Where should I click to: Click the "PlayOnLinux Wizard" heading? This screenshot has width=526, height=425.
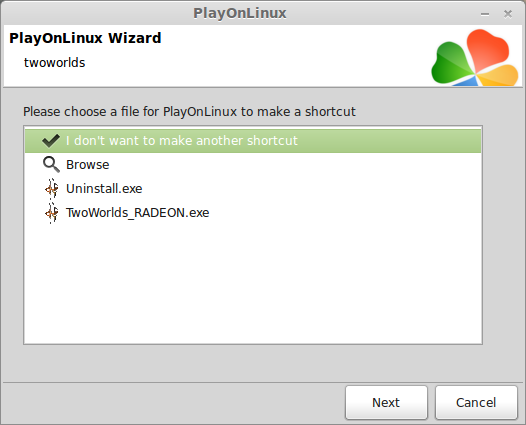pos(85,38)
